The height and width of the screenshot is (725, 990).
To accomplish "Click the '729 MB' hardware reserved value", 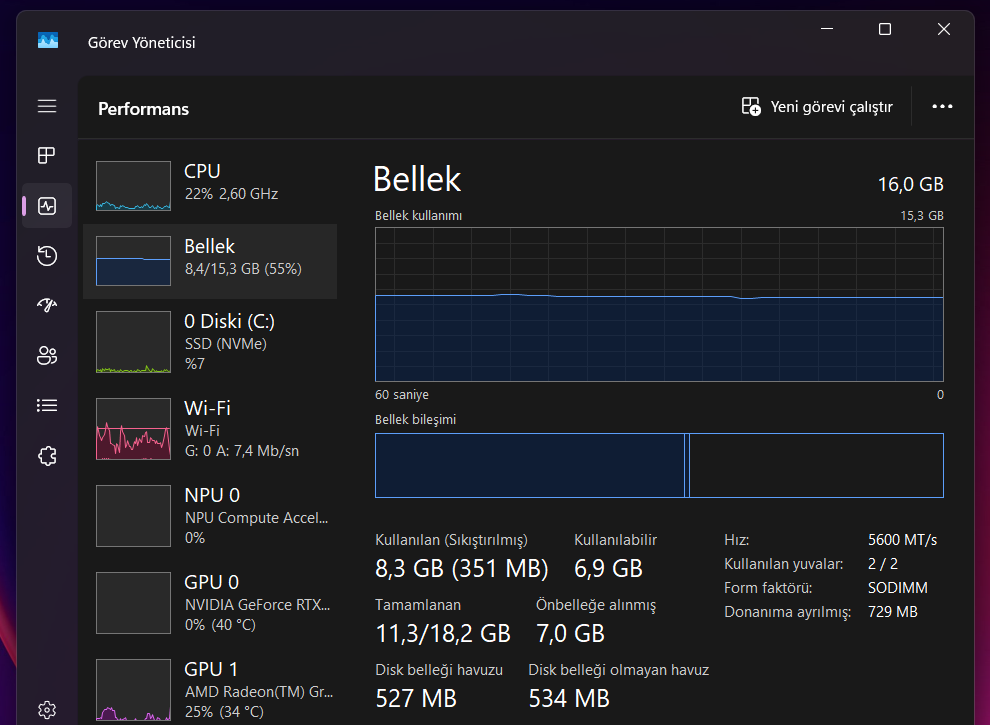I will (892, 612).
